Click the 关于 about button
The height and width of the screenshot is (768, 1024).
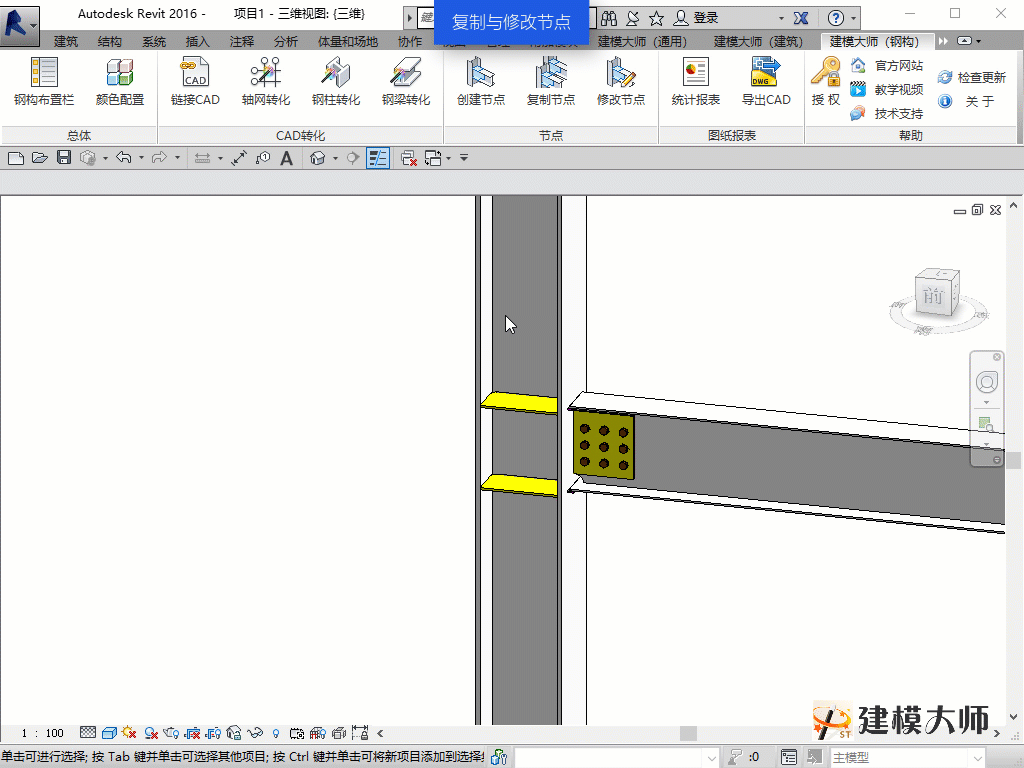[967, 101]
